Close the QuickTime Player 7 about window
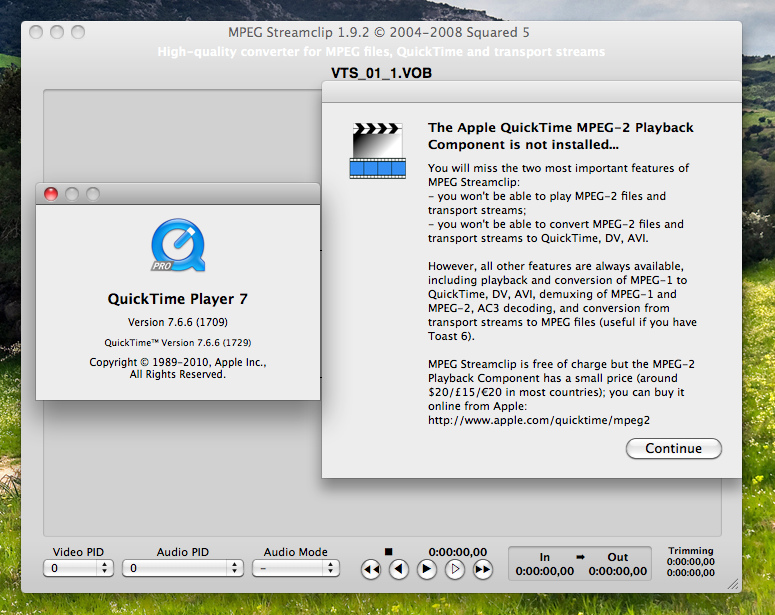The width and height of the screenshot is (775, 615). (x=51, y=194)
